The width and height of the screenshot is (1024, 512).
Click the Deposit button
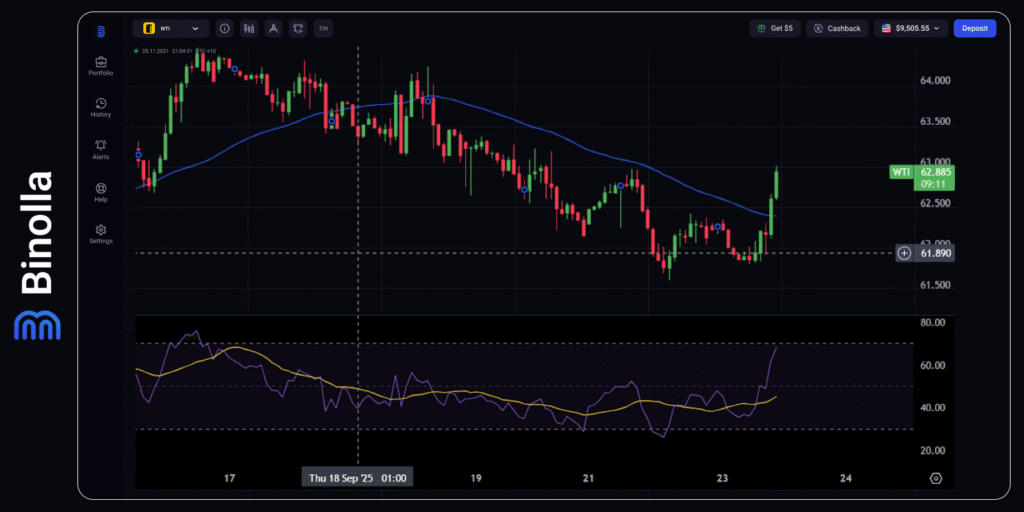[x=974, y=29]
